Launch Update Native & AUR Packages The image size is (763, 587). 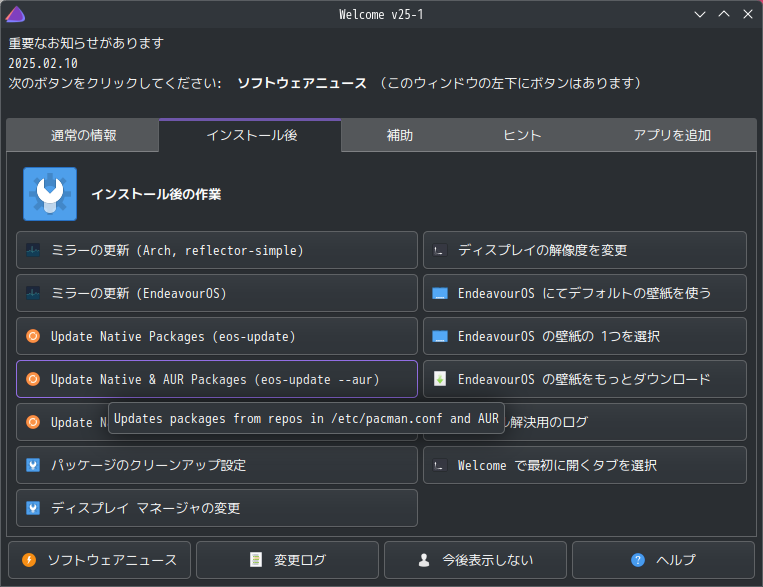click(x=216, y=379)
